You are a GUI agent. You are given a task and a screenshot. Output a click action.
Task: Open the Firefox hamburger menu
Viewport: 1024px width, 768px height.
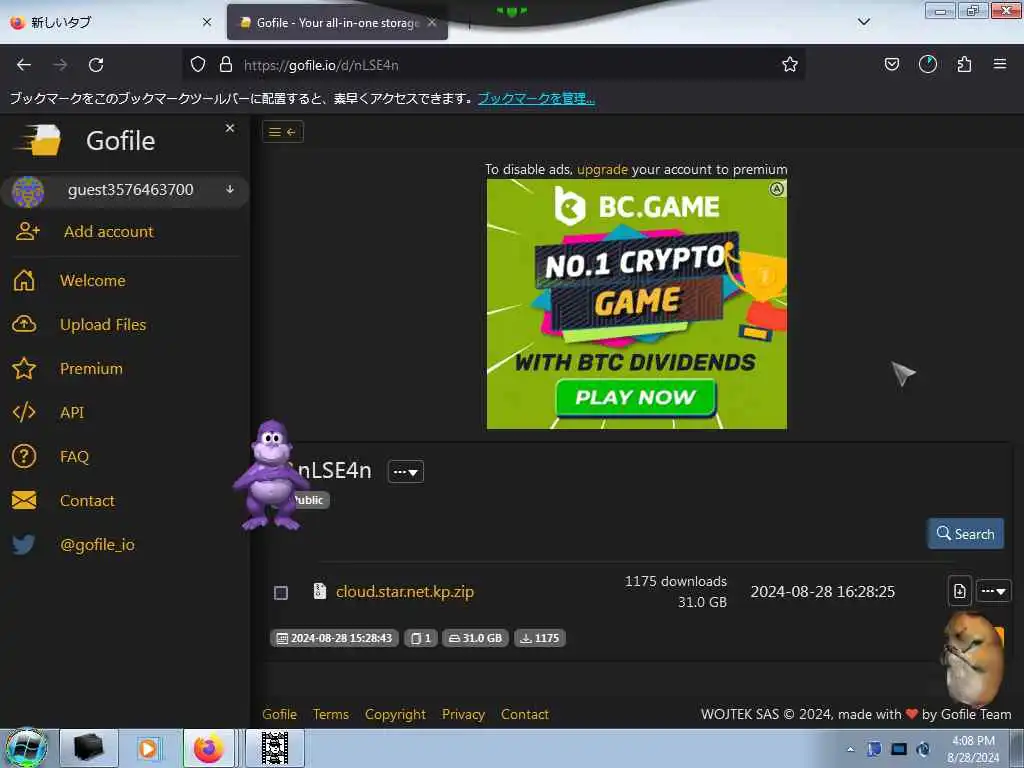coord(999,64)
